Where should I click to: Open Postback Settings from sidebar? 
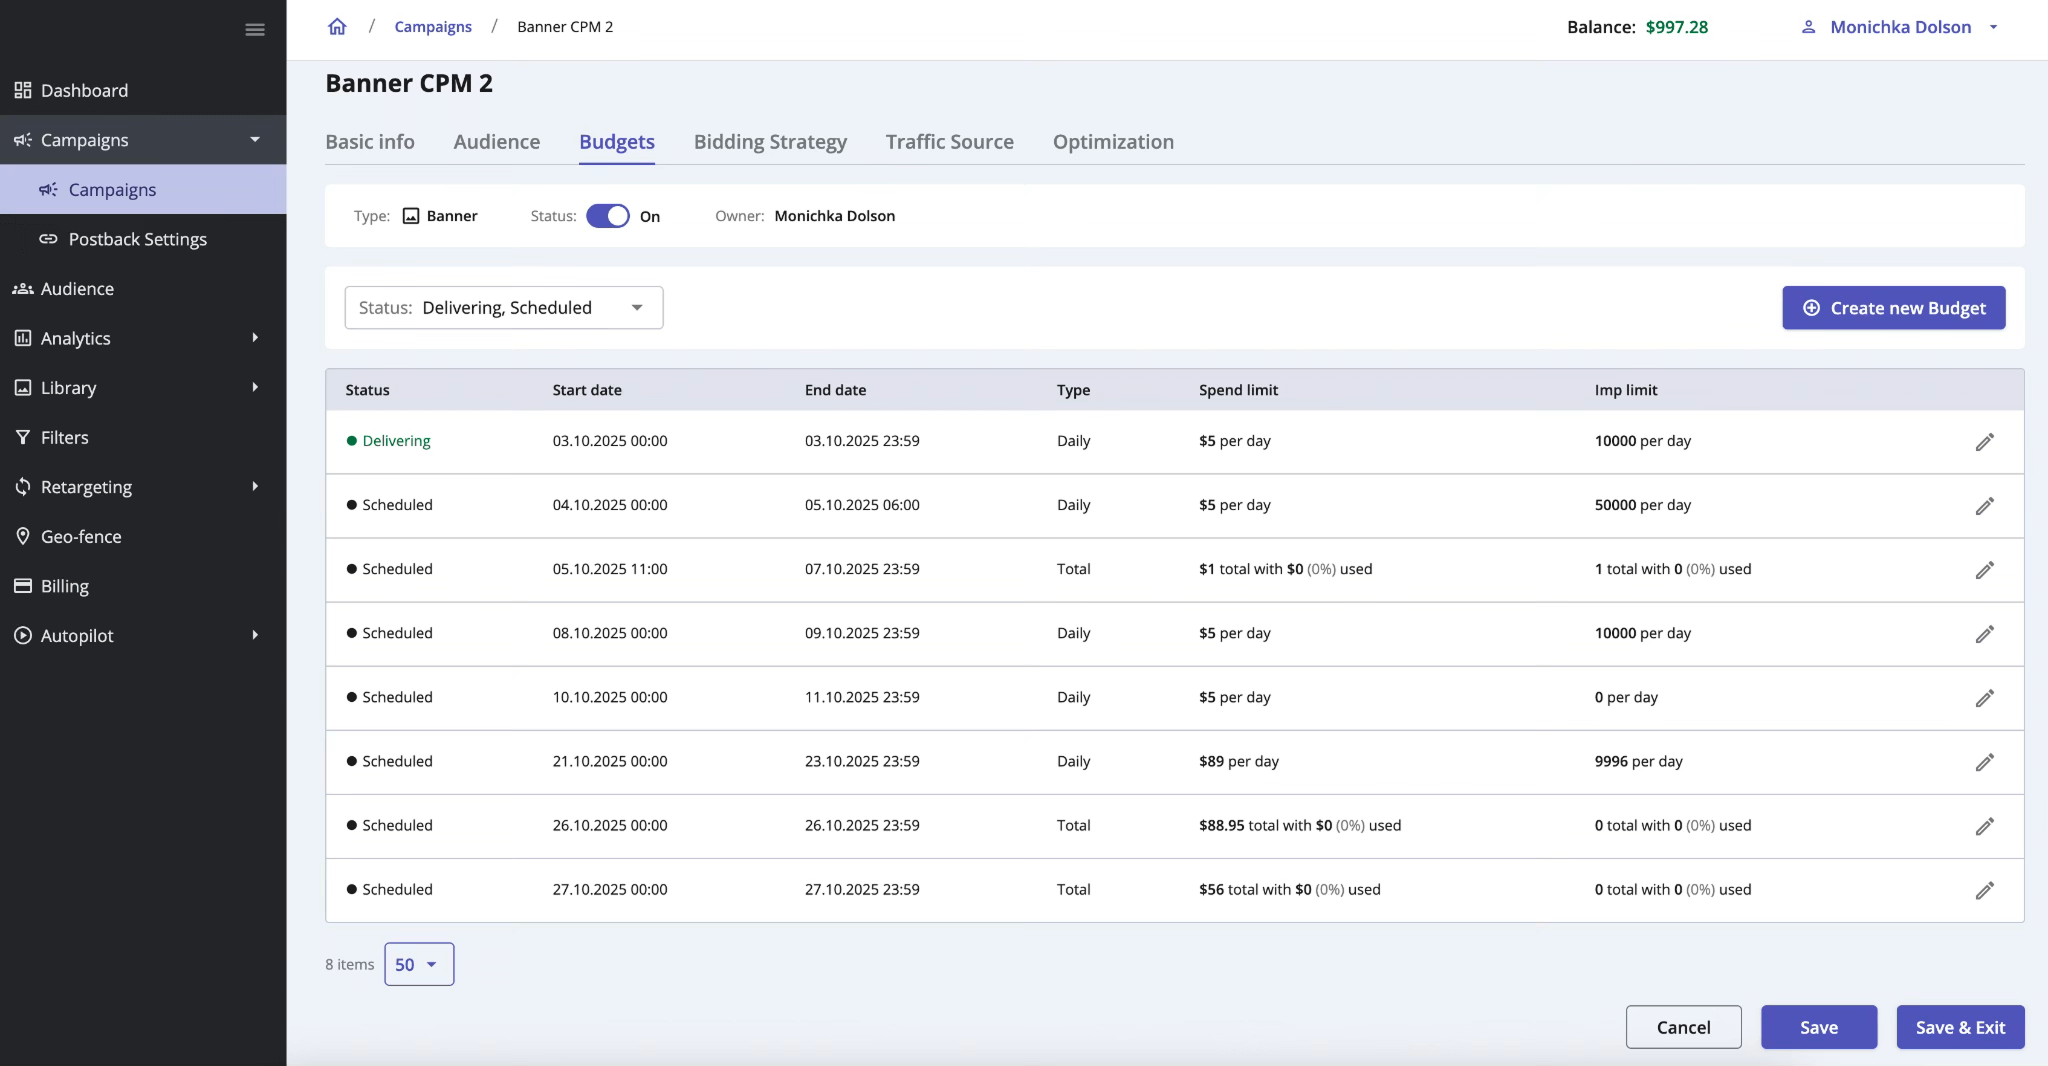[x=137, y=239]
